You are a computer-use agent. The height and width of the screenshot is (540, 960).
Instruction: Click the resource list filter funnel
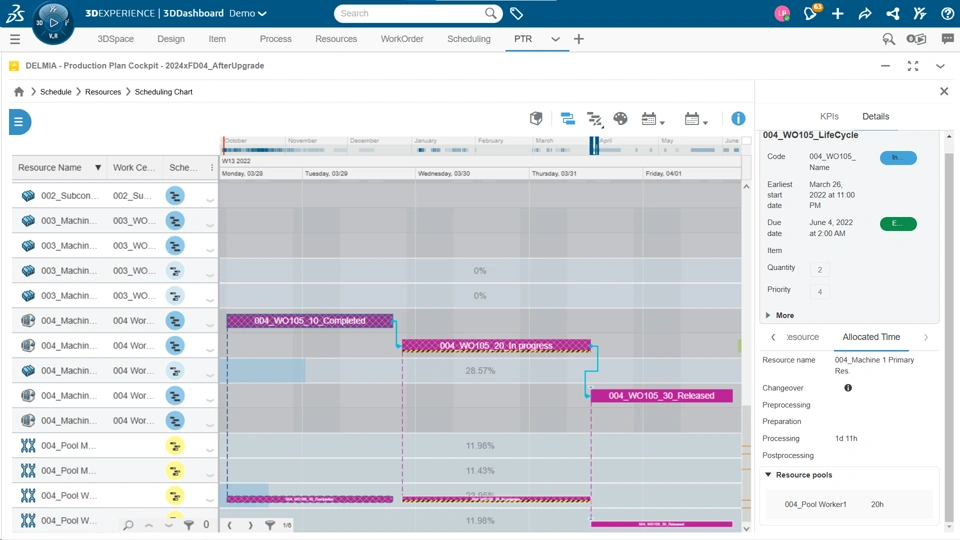(189, 525)
